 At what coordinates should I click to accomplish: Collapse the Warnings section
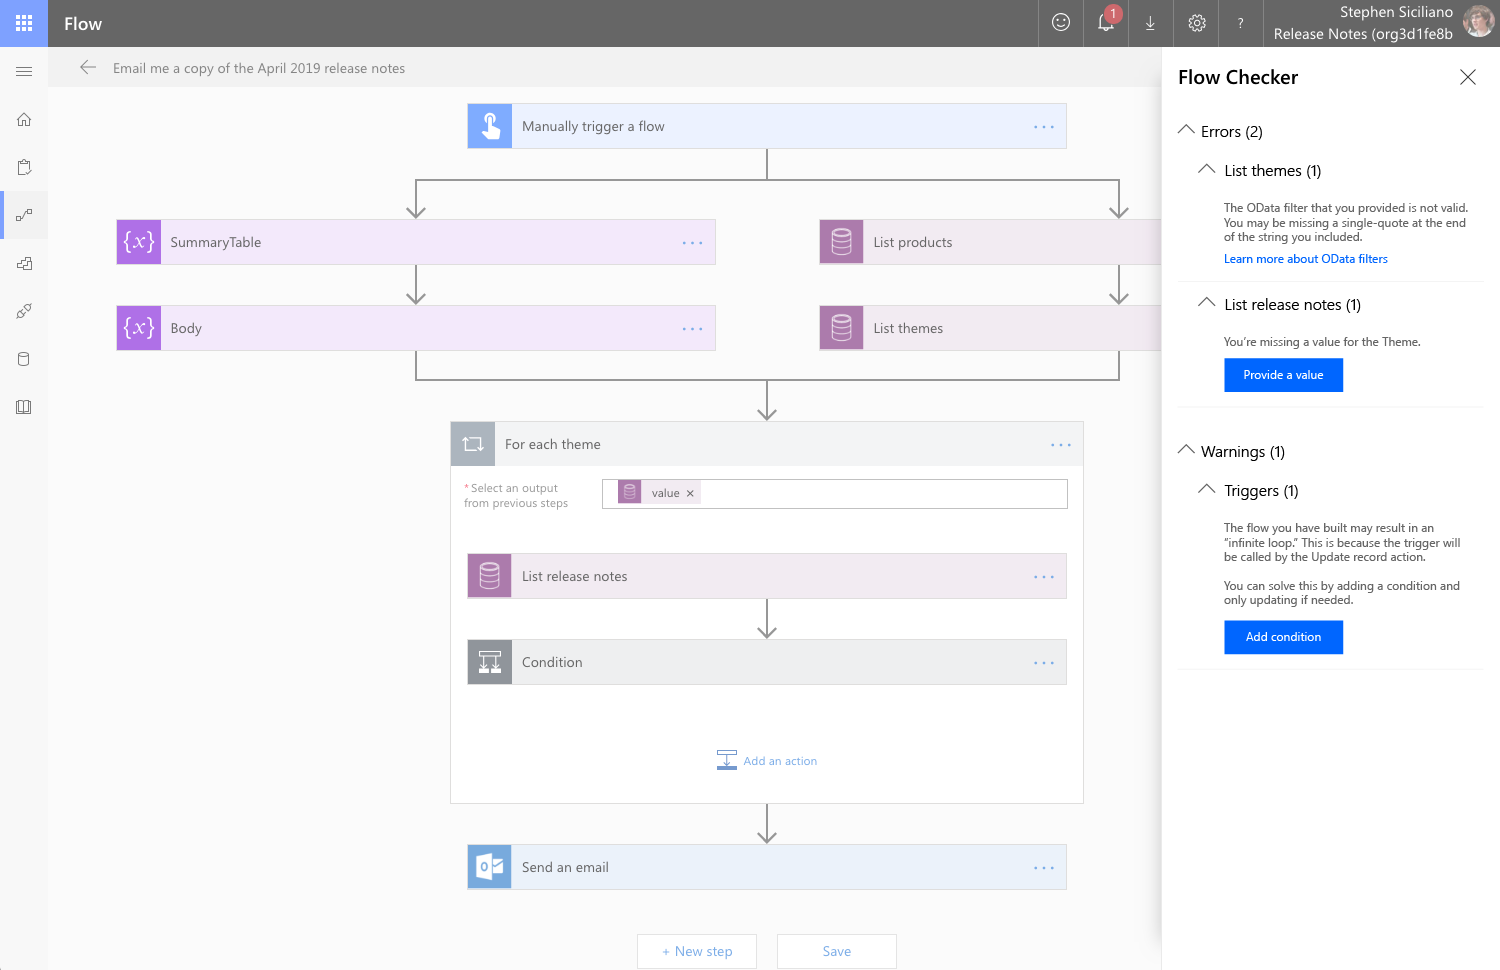(x=1186, y=449)
